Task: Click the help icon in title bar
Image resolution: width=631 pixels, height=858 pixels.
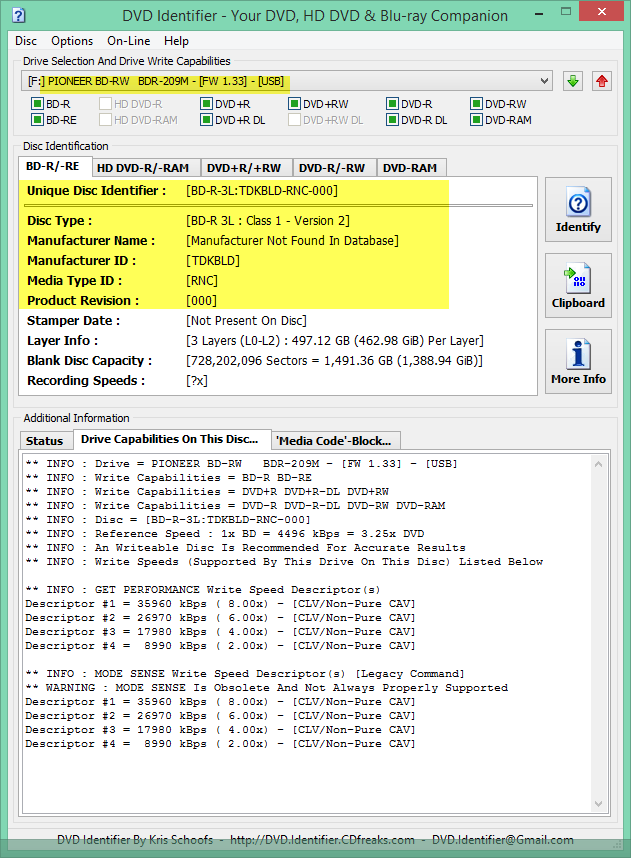Action: click(x=19, y=15)
